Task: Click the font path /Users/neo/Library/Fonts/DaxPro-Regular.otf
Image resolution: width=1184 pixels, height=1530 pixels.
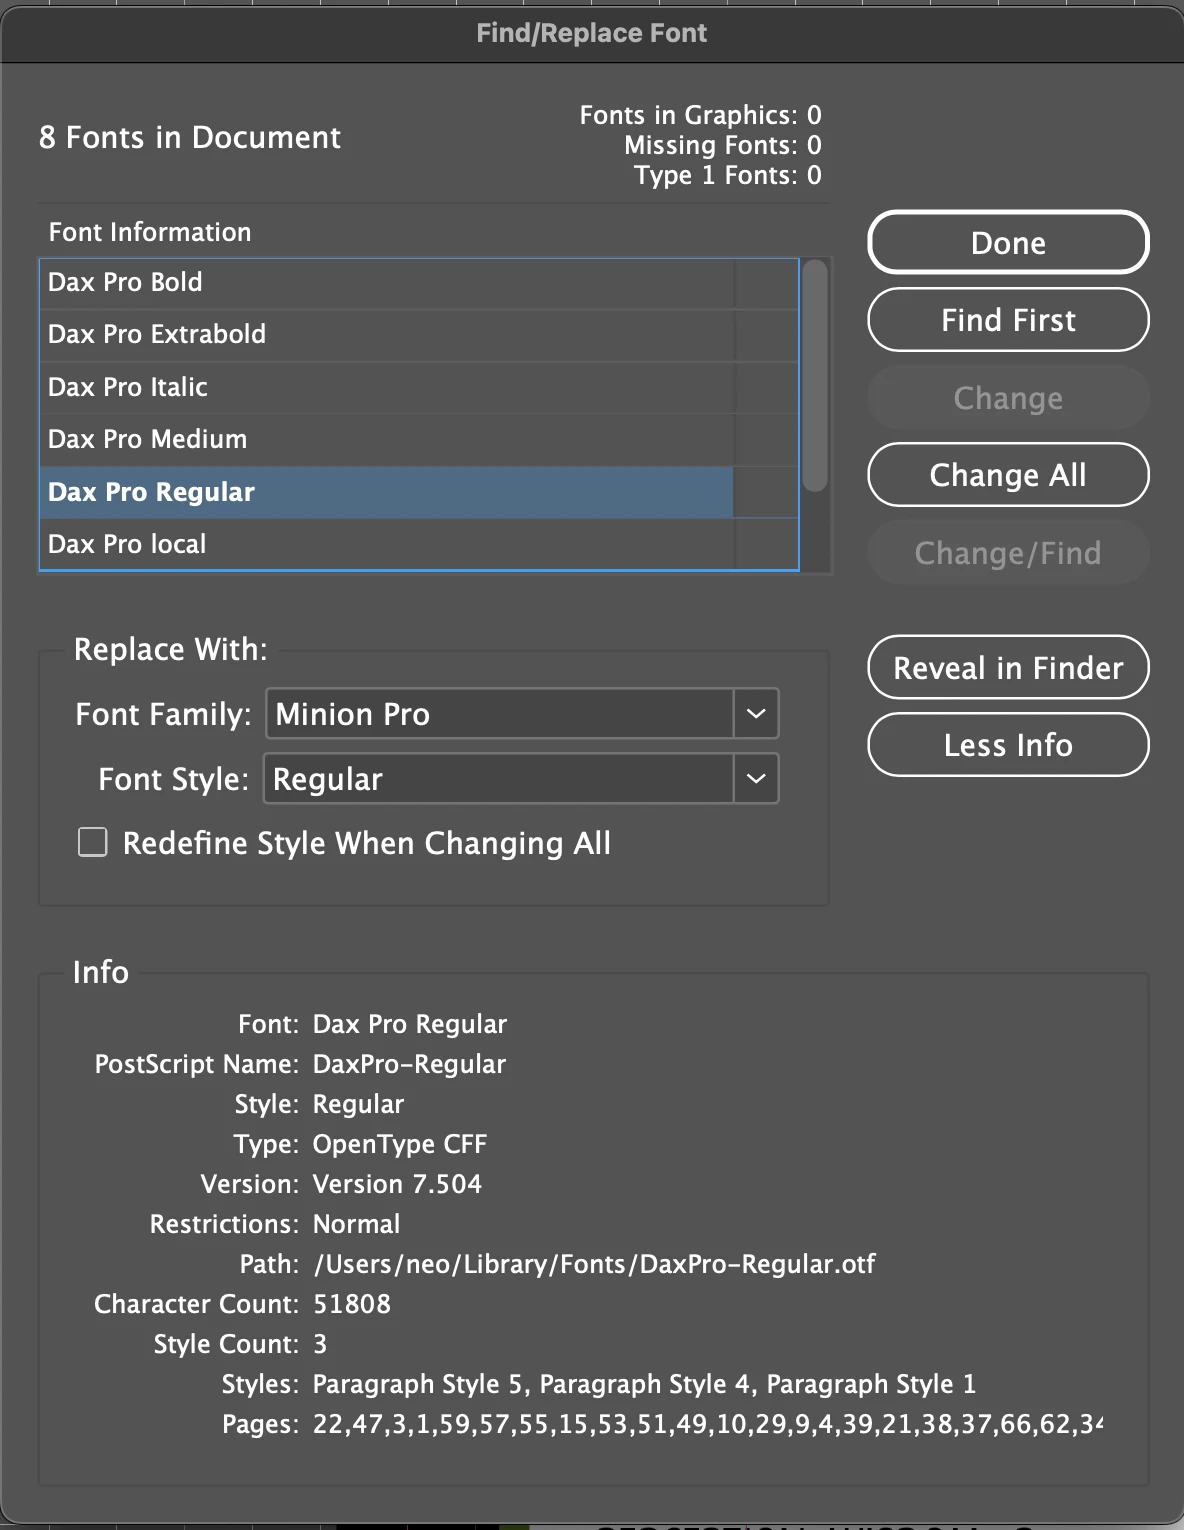Action: (x=594, y=1264)
